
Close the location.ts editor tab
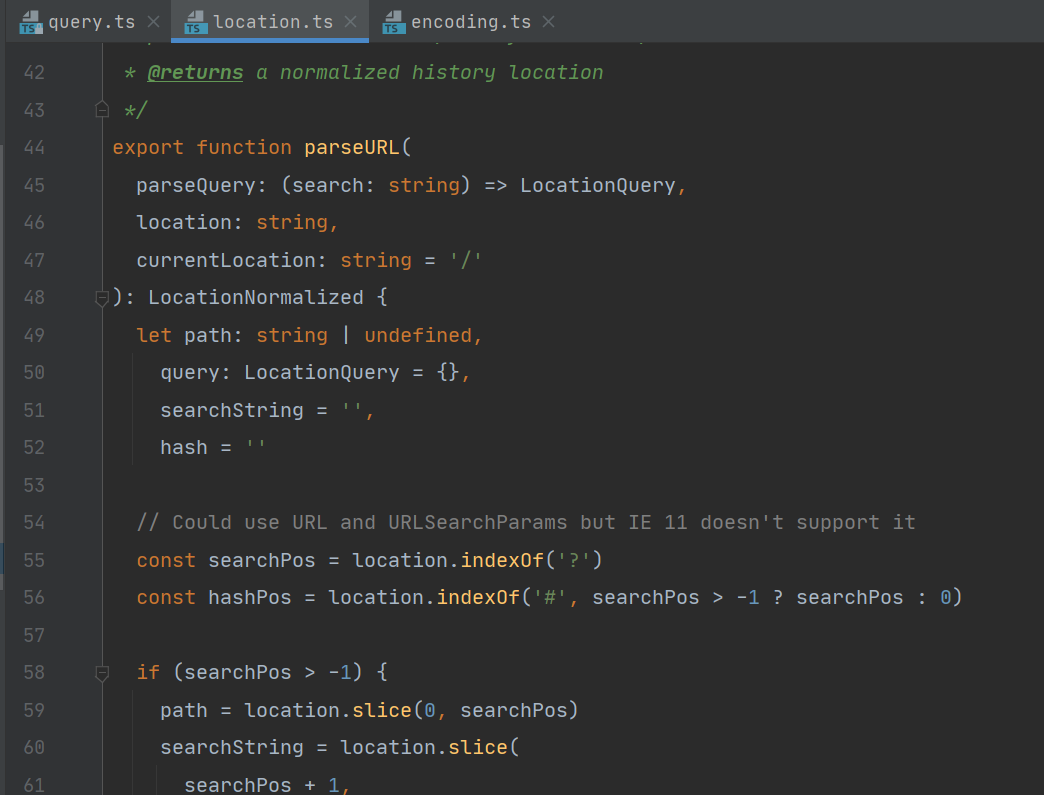351,22
